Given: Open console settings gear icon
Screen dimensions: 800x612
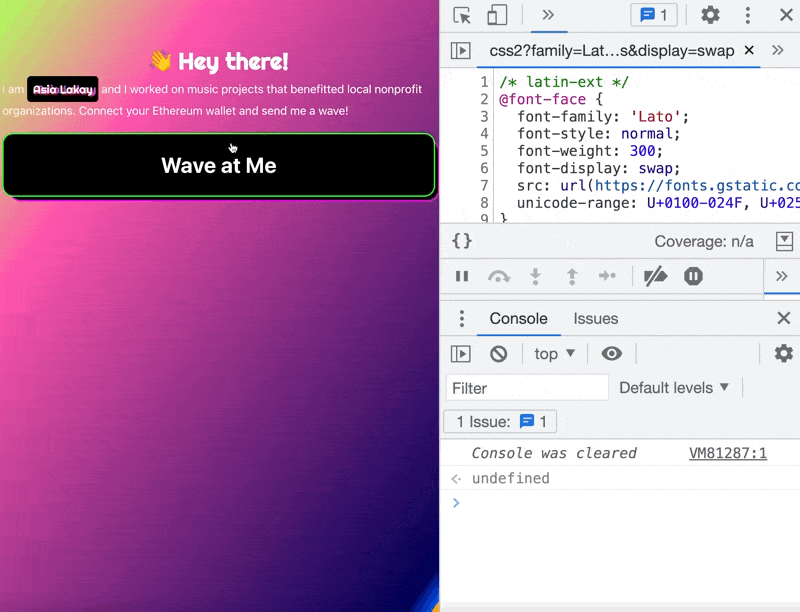Looking at the screenshot, I should (783, 353).
